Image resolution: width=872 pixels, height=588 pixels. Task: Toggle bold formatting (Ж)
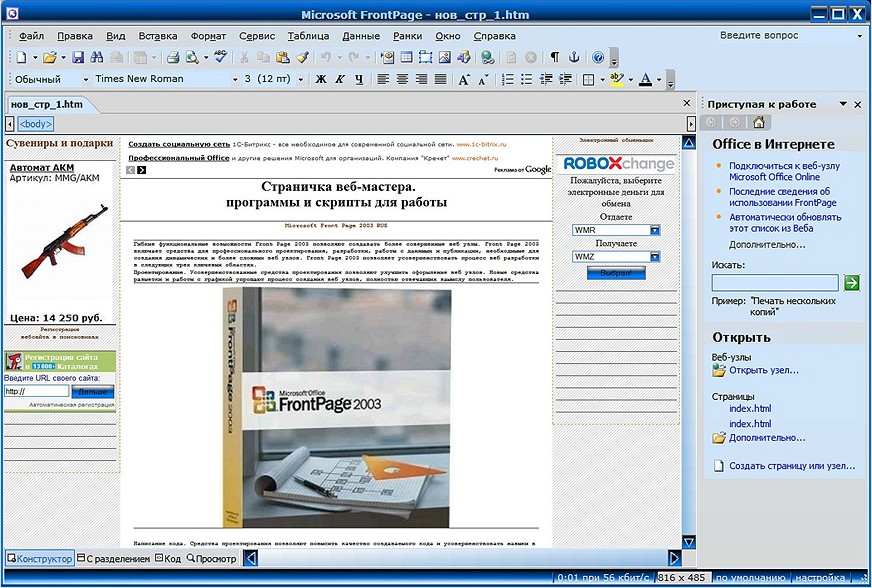[321, 80]
